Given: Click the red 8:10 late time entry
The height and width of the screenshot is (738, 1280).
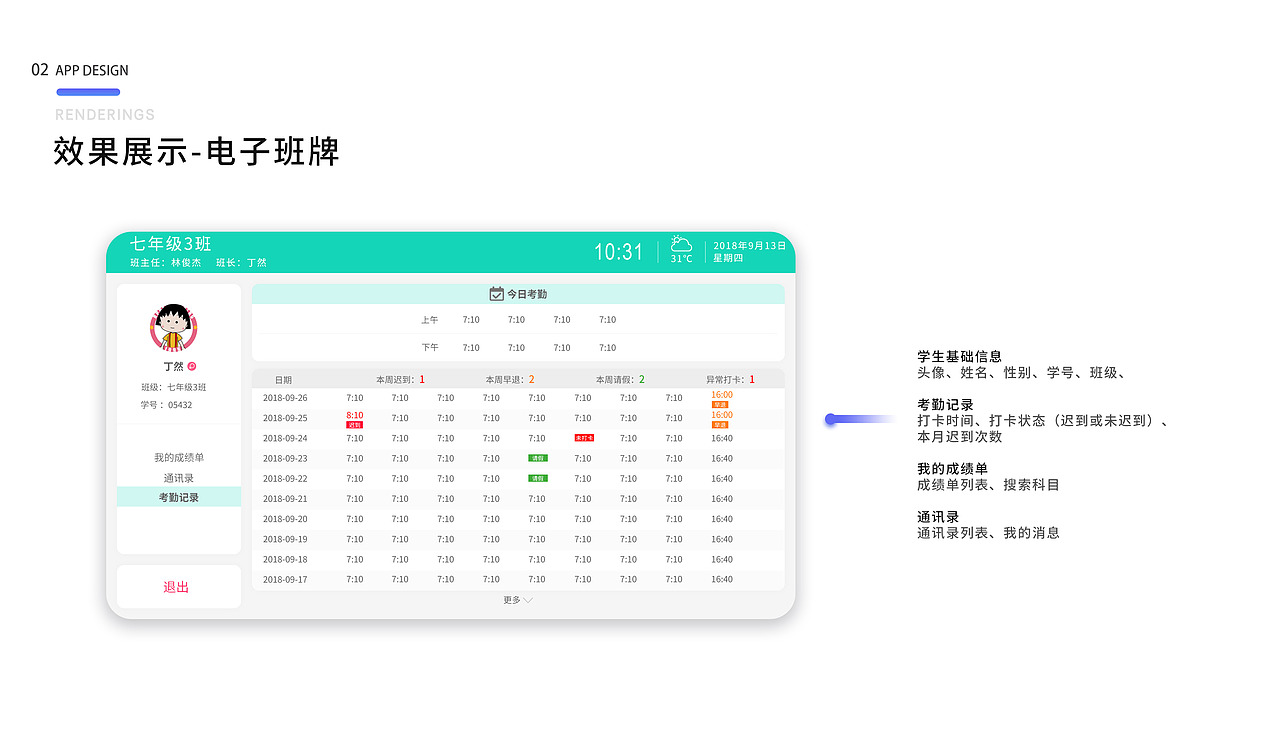Looking at the screenshot, I should pos(355,415).
